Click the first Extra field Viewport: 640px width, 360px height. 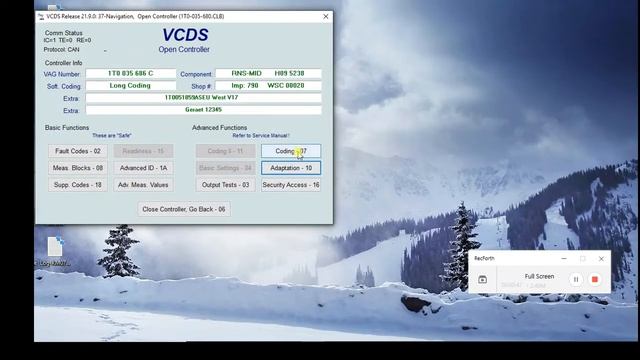point(203,98)
